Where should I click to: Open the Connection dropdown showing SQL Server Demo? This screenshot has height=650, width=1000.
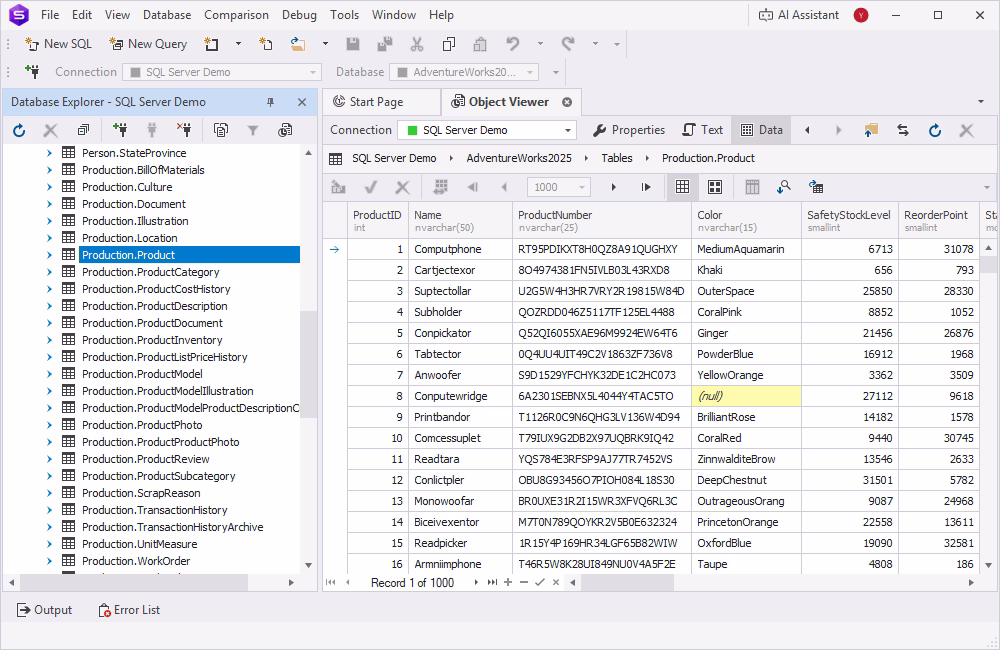(x=486, y=129)
